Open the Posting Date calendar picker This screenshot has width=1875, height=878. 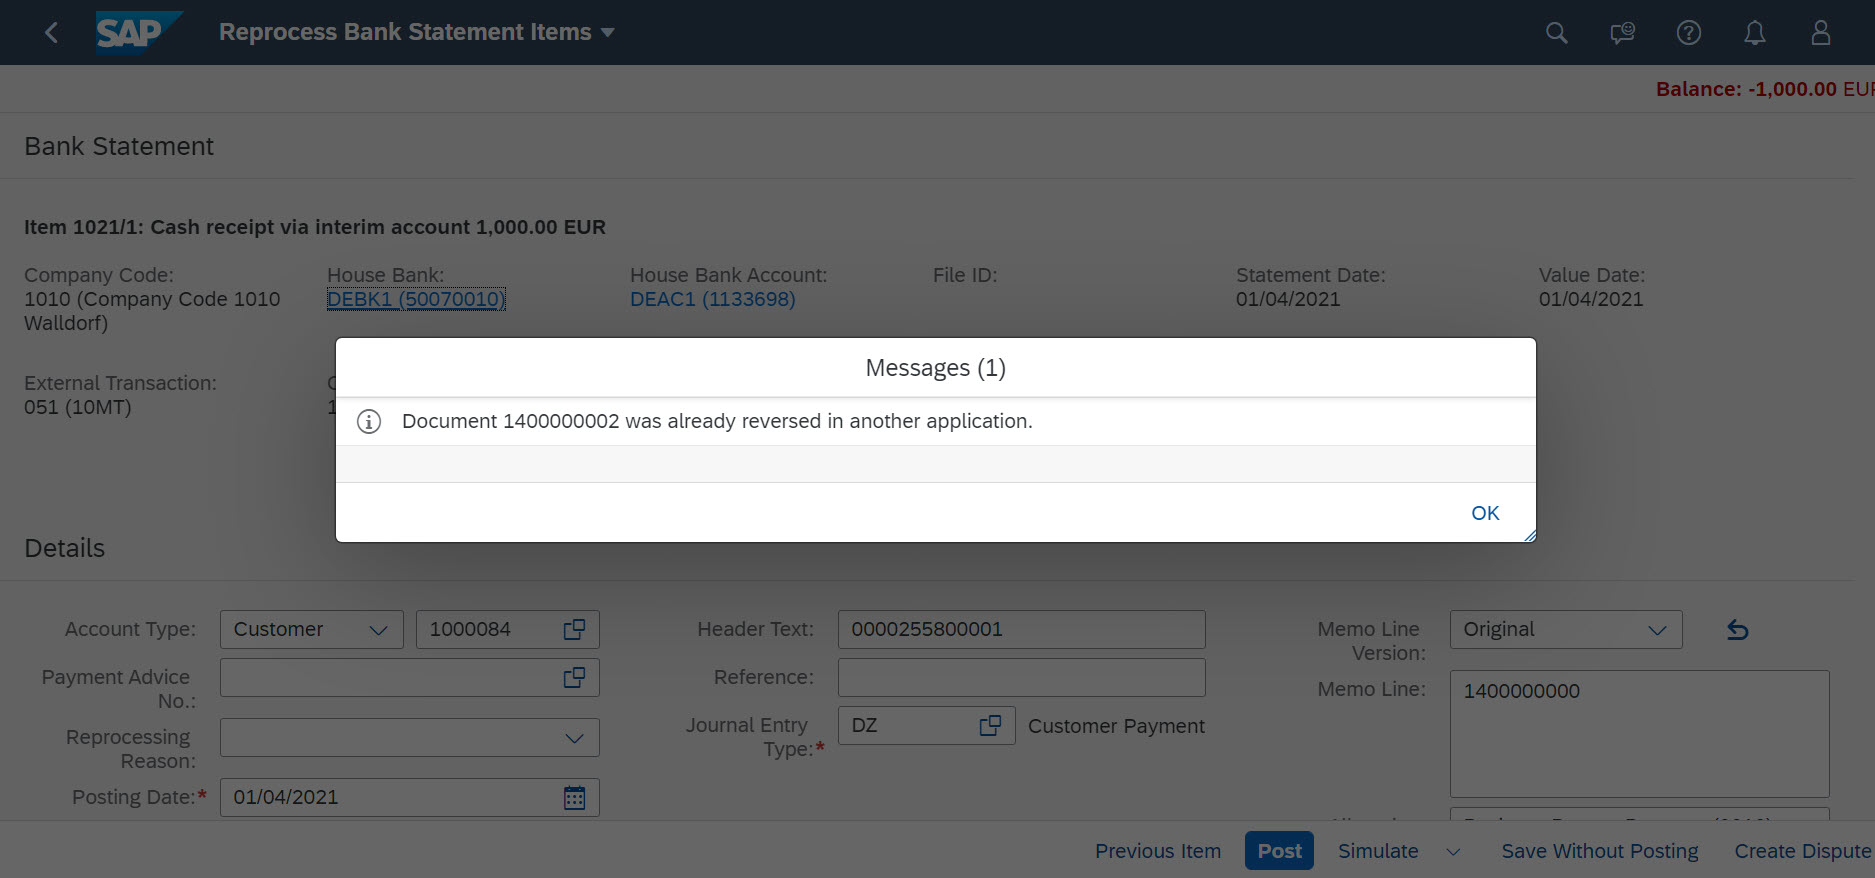point(574,797)
